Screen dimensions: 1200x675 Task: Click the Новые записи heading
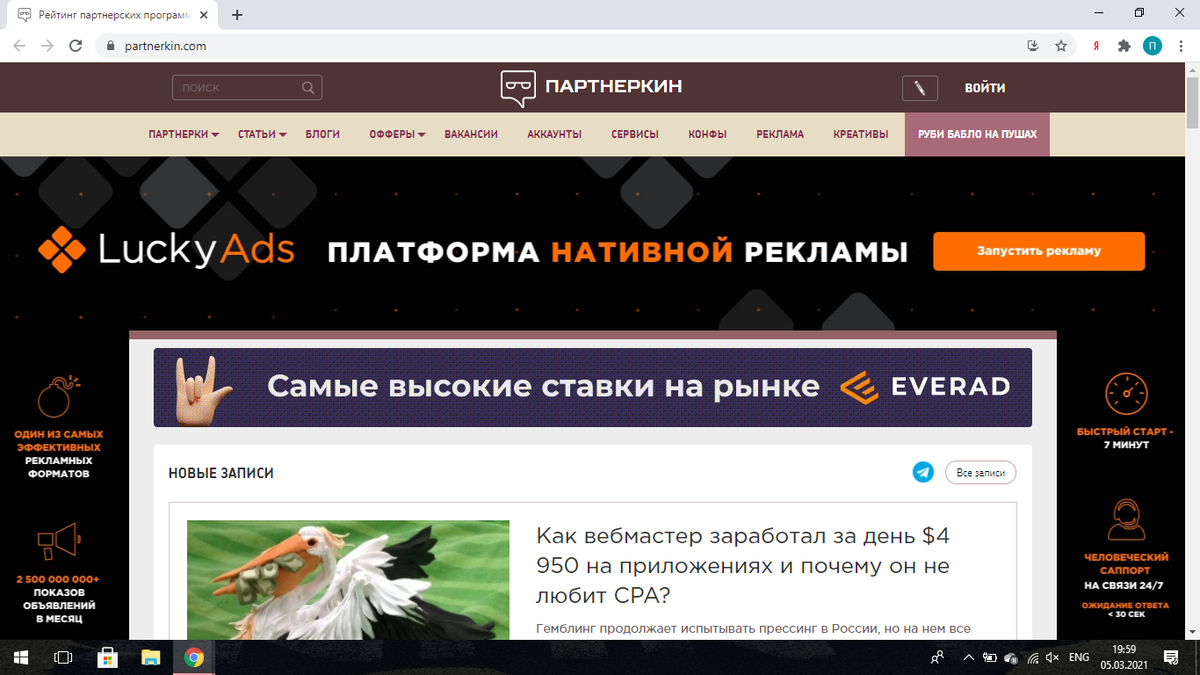click(221, 473)
